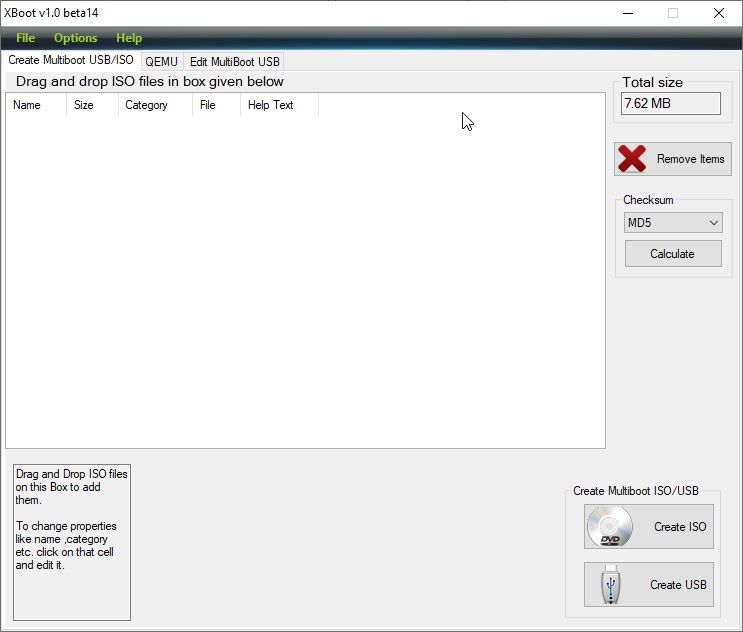
Task: Click the 'Create Multiboot ISO/USB' group label
Action: click(x=636, y=491)
